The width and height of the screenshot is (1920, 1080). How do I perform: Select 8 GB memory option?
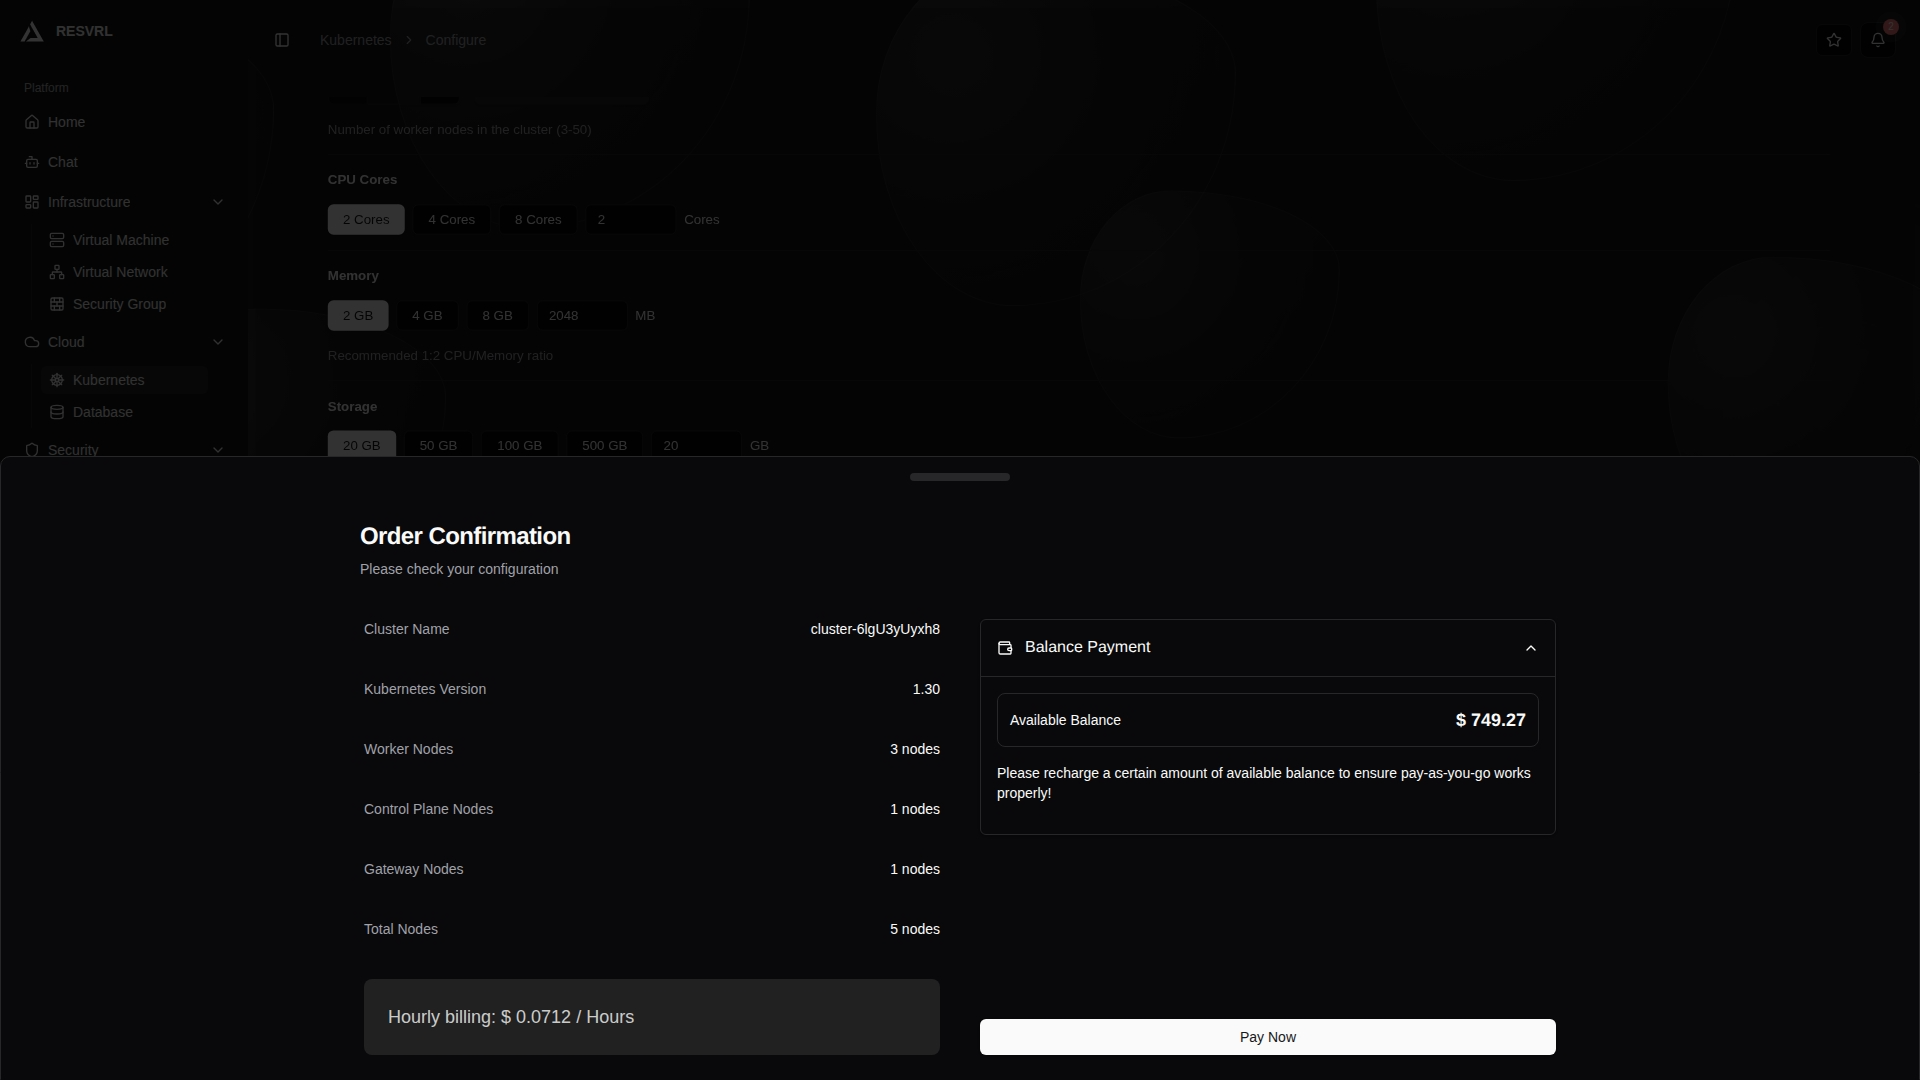497,315
